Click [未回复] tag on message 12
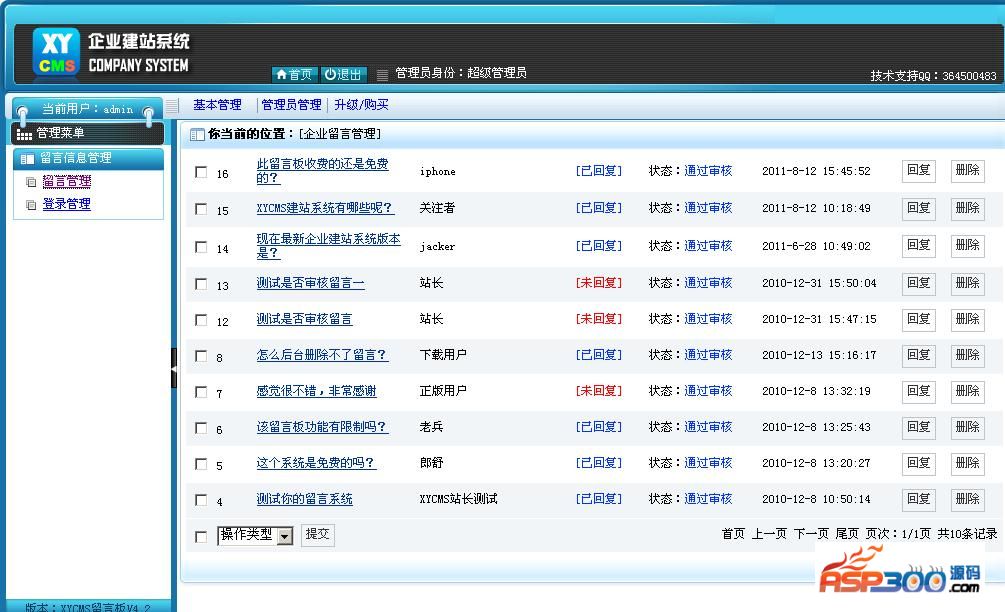 pyautogui.click(x=599, y=318)
